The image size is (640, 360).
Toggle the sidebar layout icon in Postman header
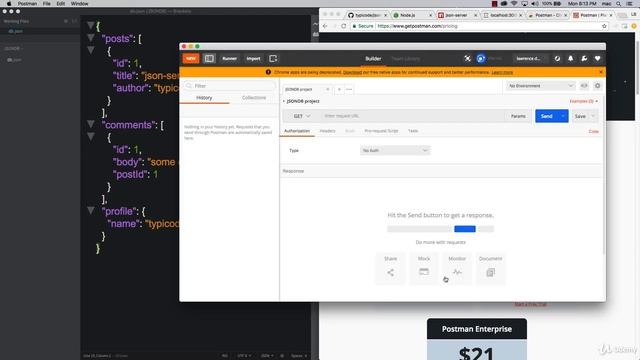209,58
